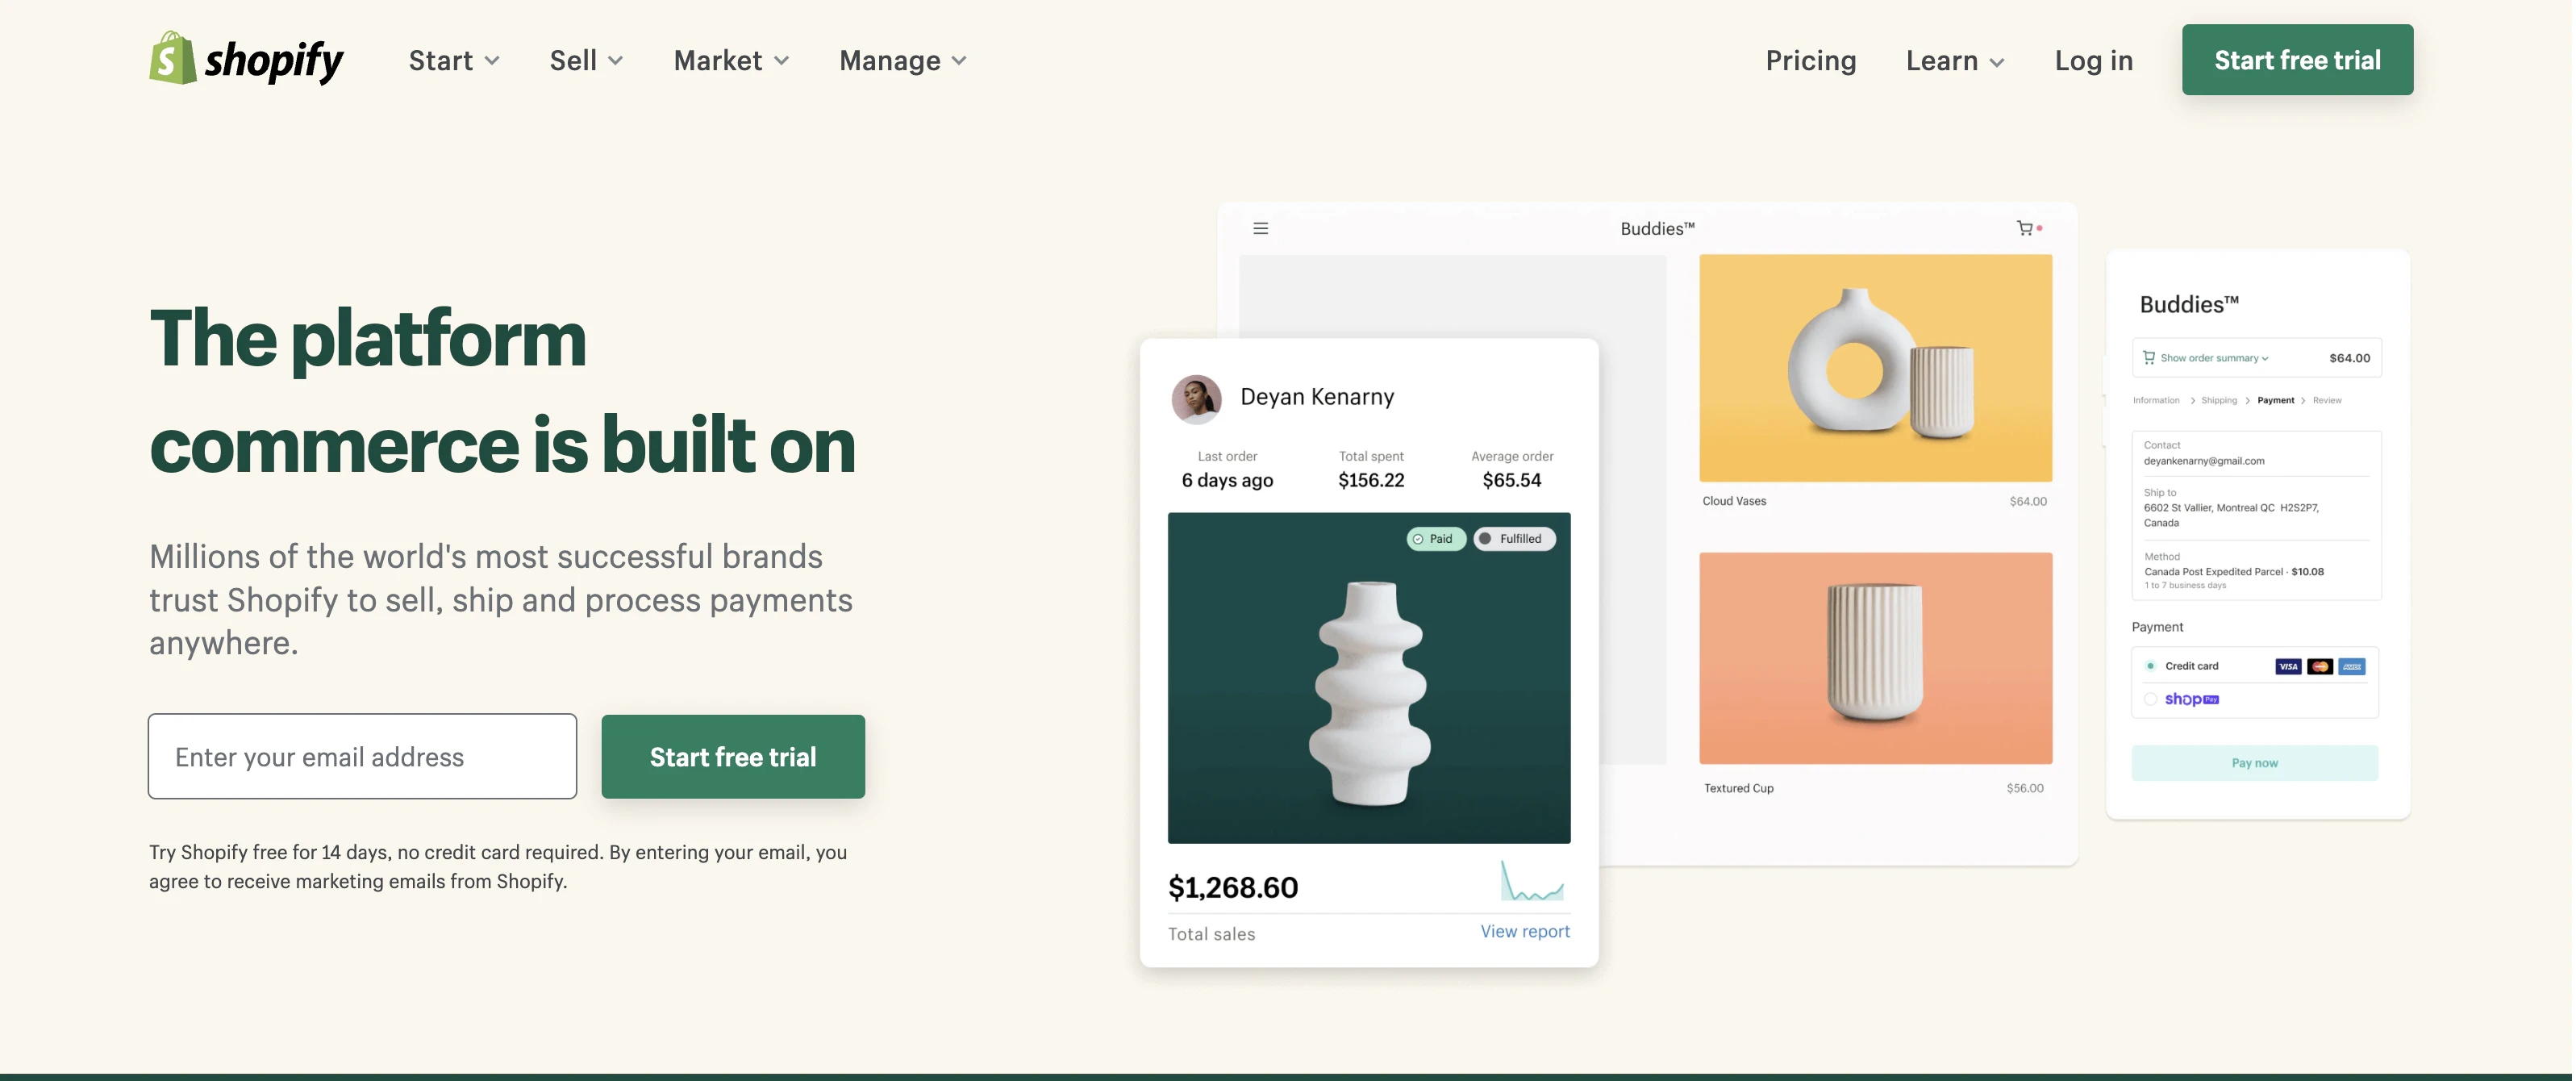Click the Cloud Vases product image

click(1875, 368)
